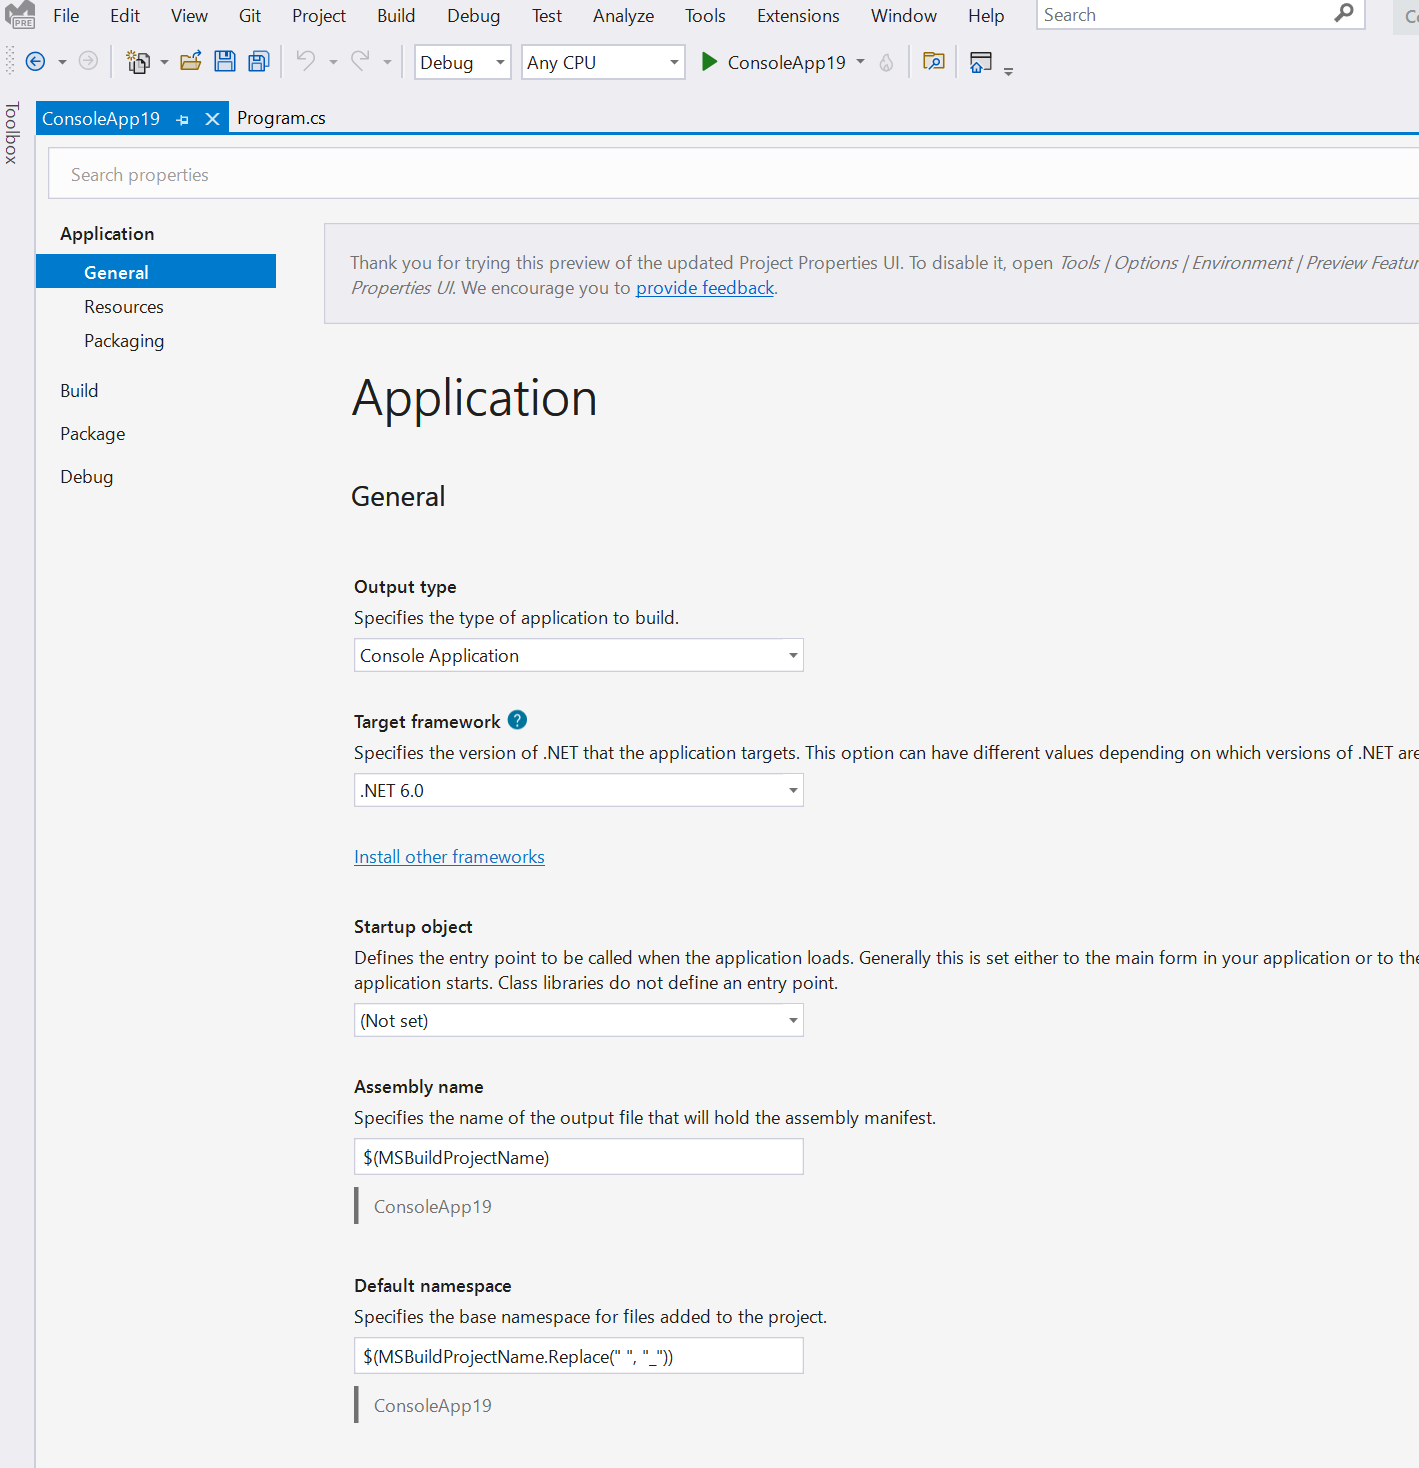Click the Save All icon
1419x1468 pixels.
pos(259,62)
